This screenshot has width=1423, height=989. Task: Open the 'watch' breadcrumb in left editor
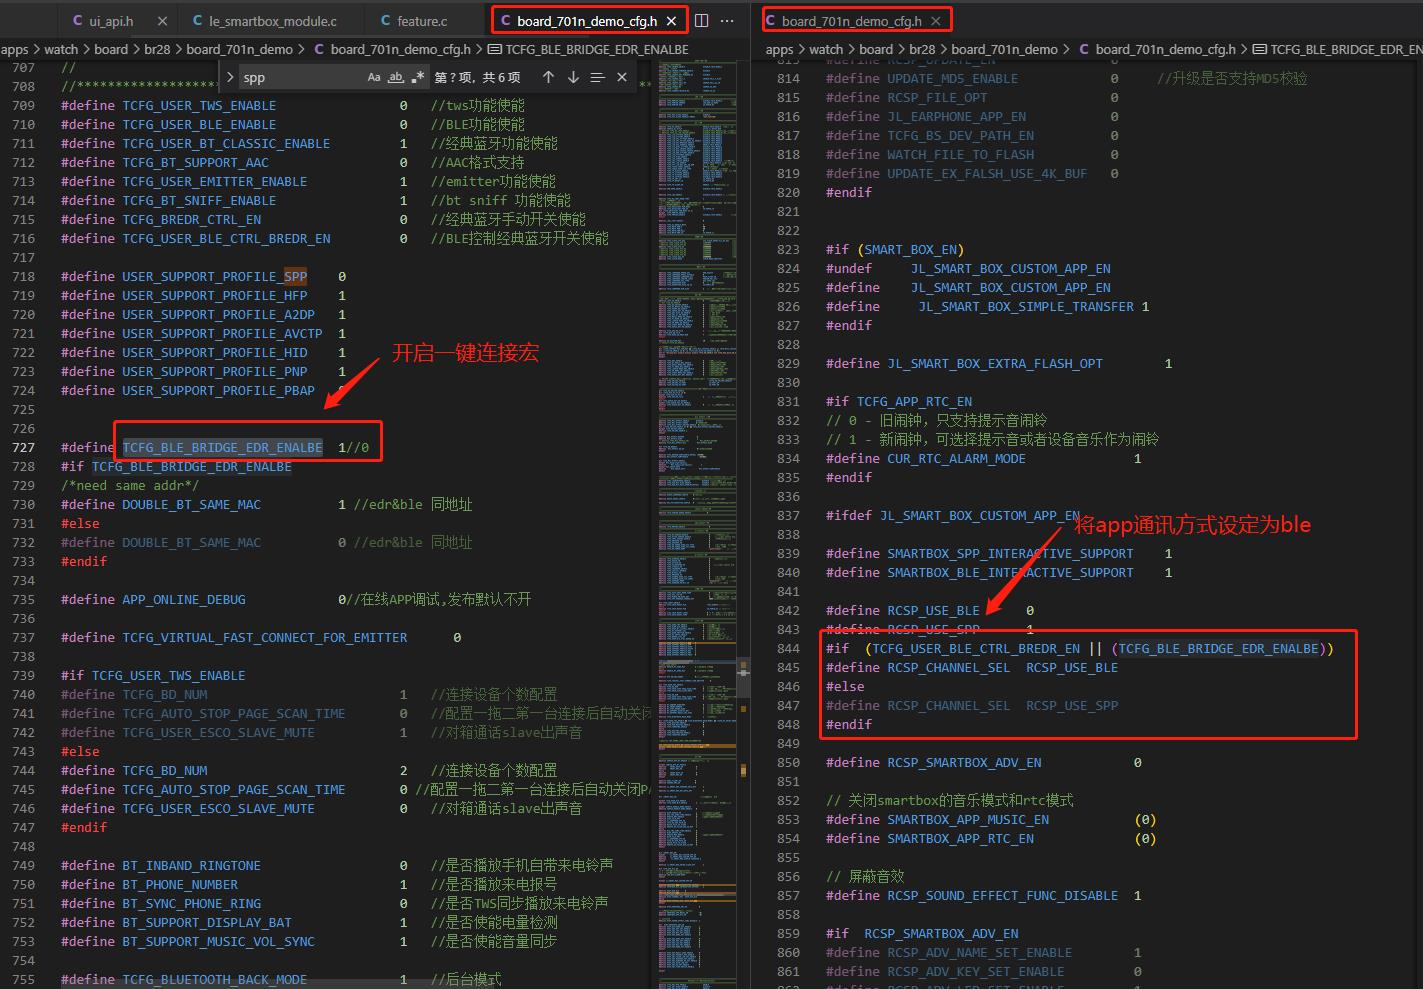pos(61,49)
